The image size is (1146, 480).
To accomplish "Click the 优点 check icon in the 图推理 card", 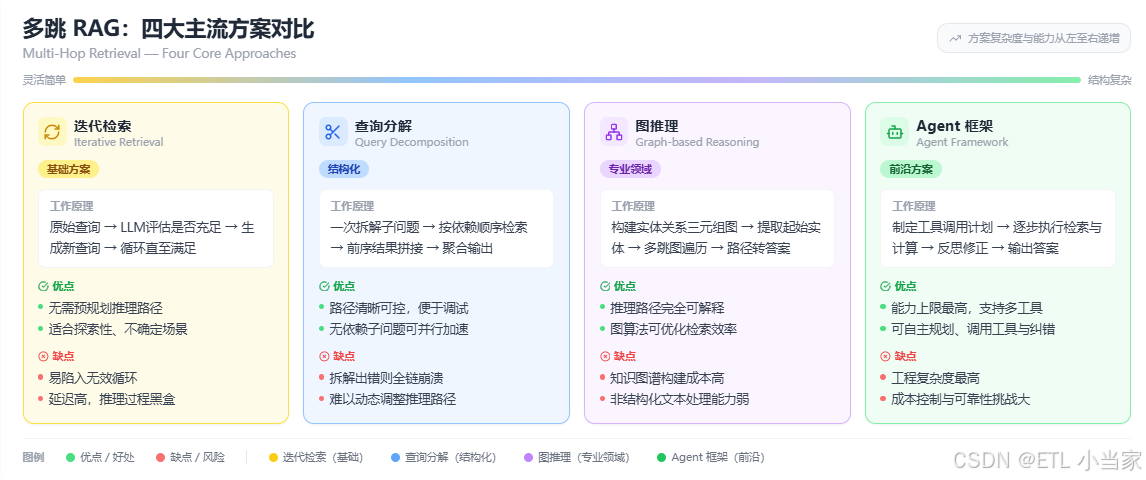I will tap(604, 286).
